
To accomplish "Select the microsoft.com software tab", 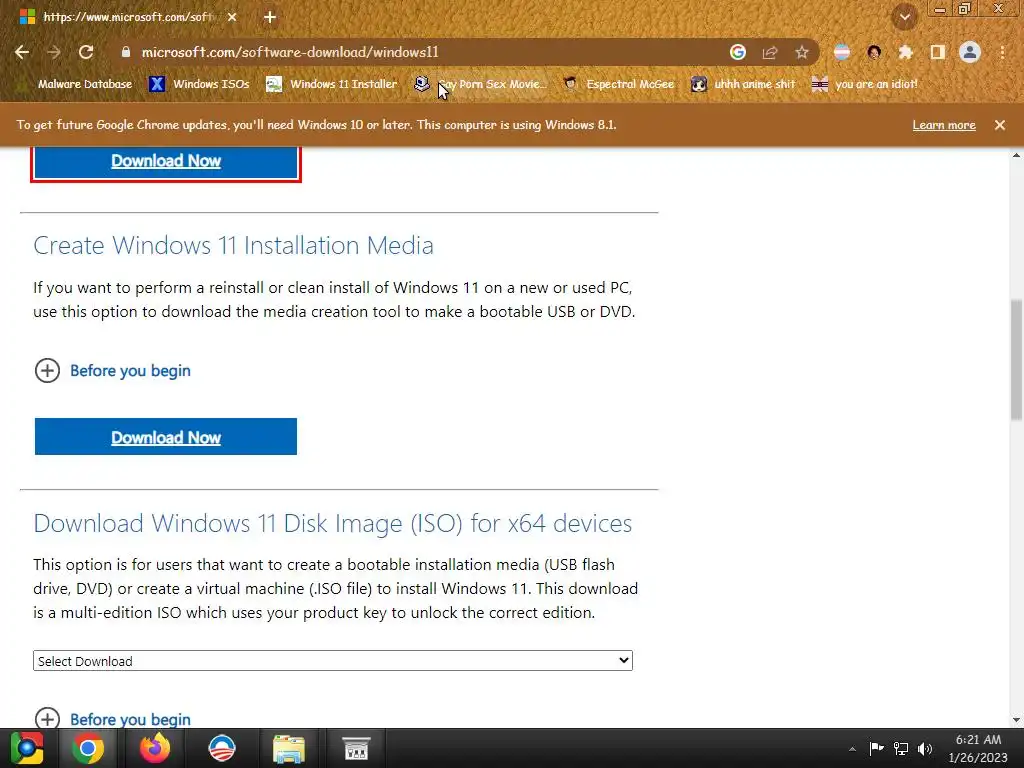I will (127, 17).
